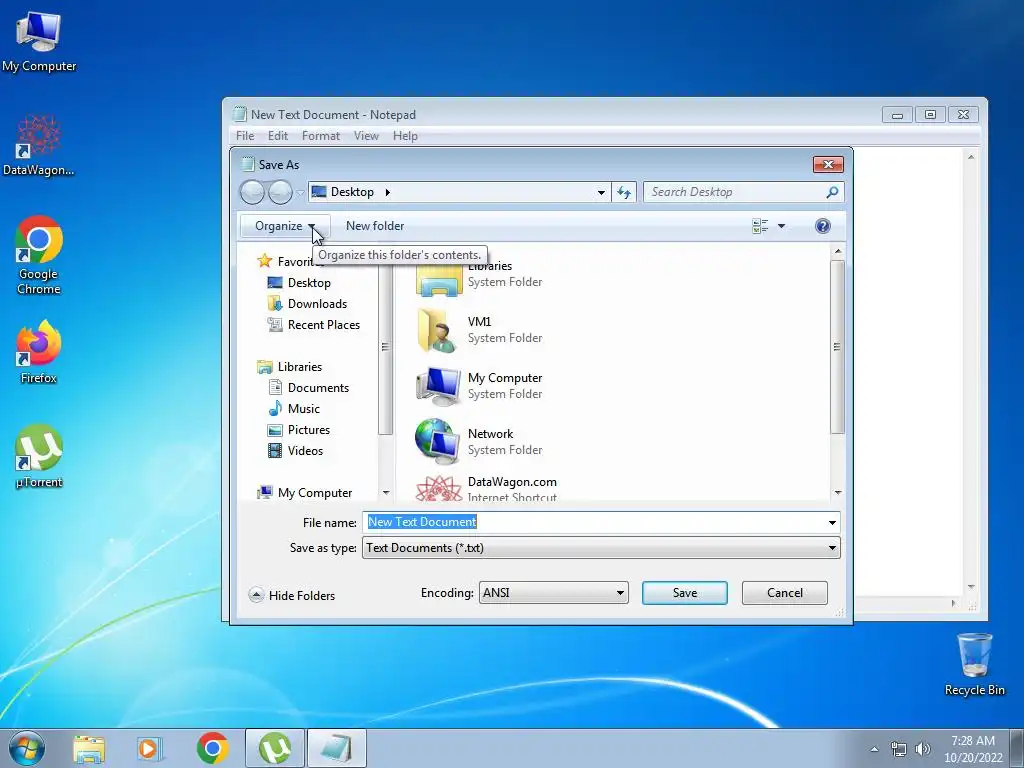The image size is (1024, 768).
Task: Switch to µTorrent in the taskbar
Action: pos(274,748)
